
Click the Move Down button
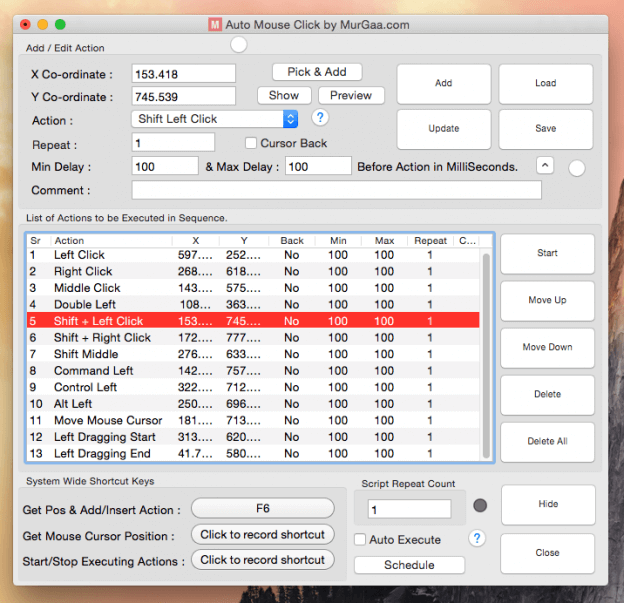[547, 347]
